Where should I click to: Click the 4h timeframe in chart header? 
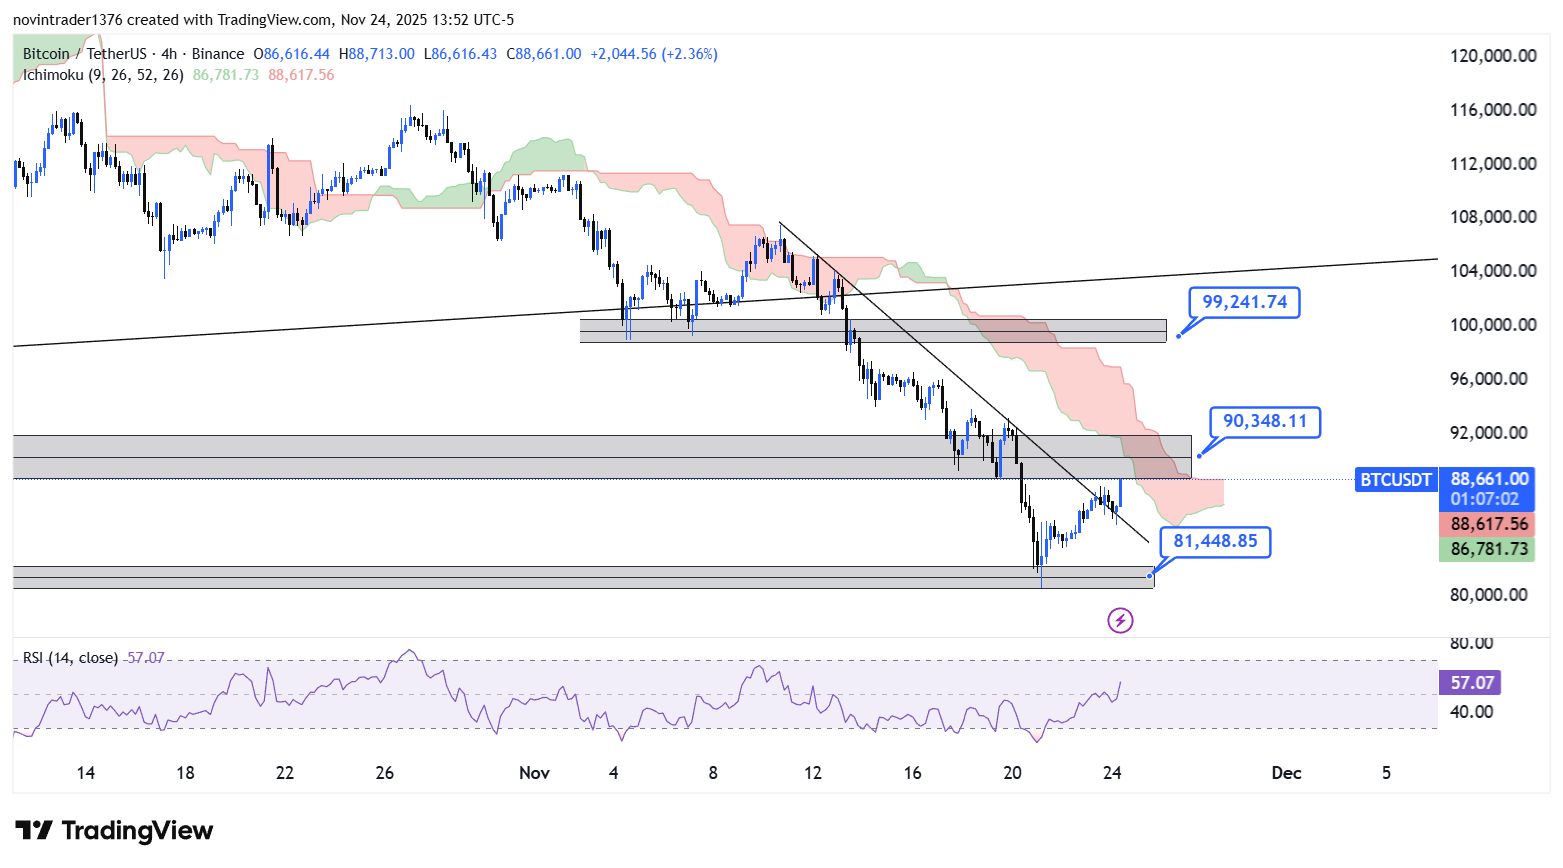click(x=169, y=54)
